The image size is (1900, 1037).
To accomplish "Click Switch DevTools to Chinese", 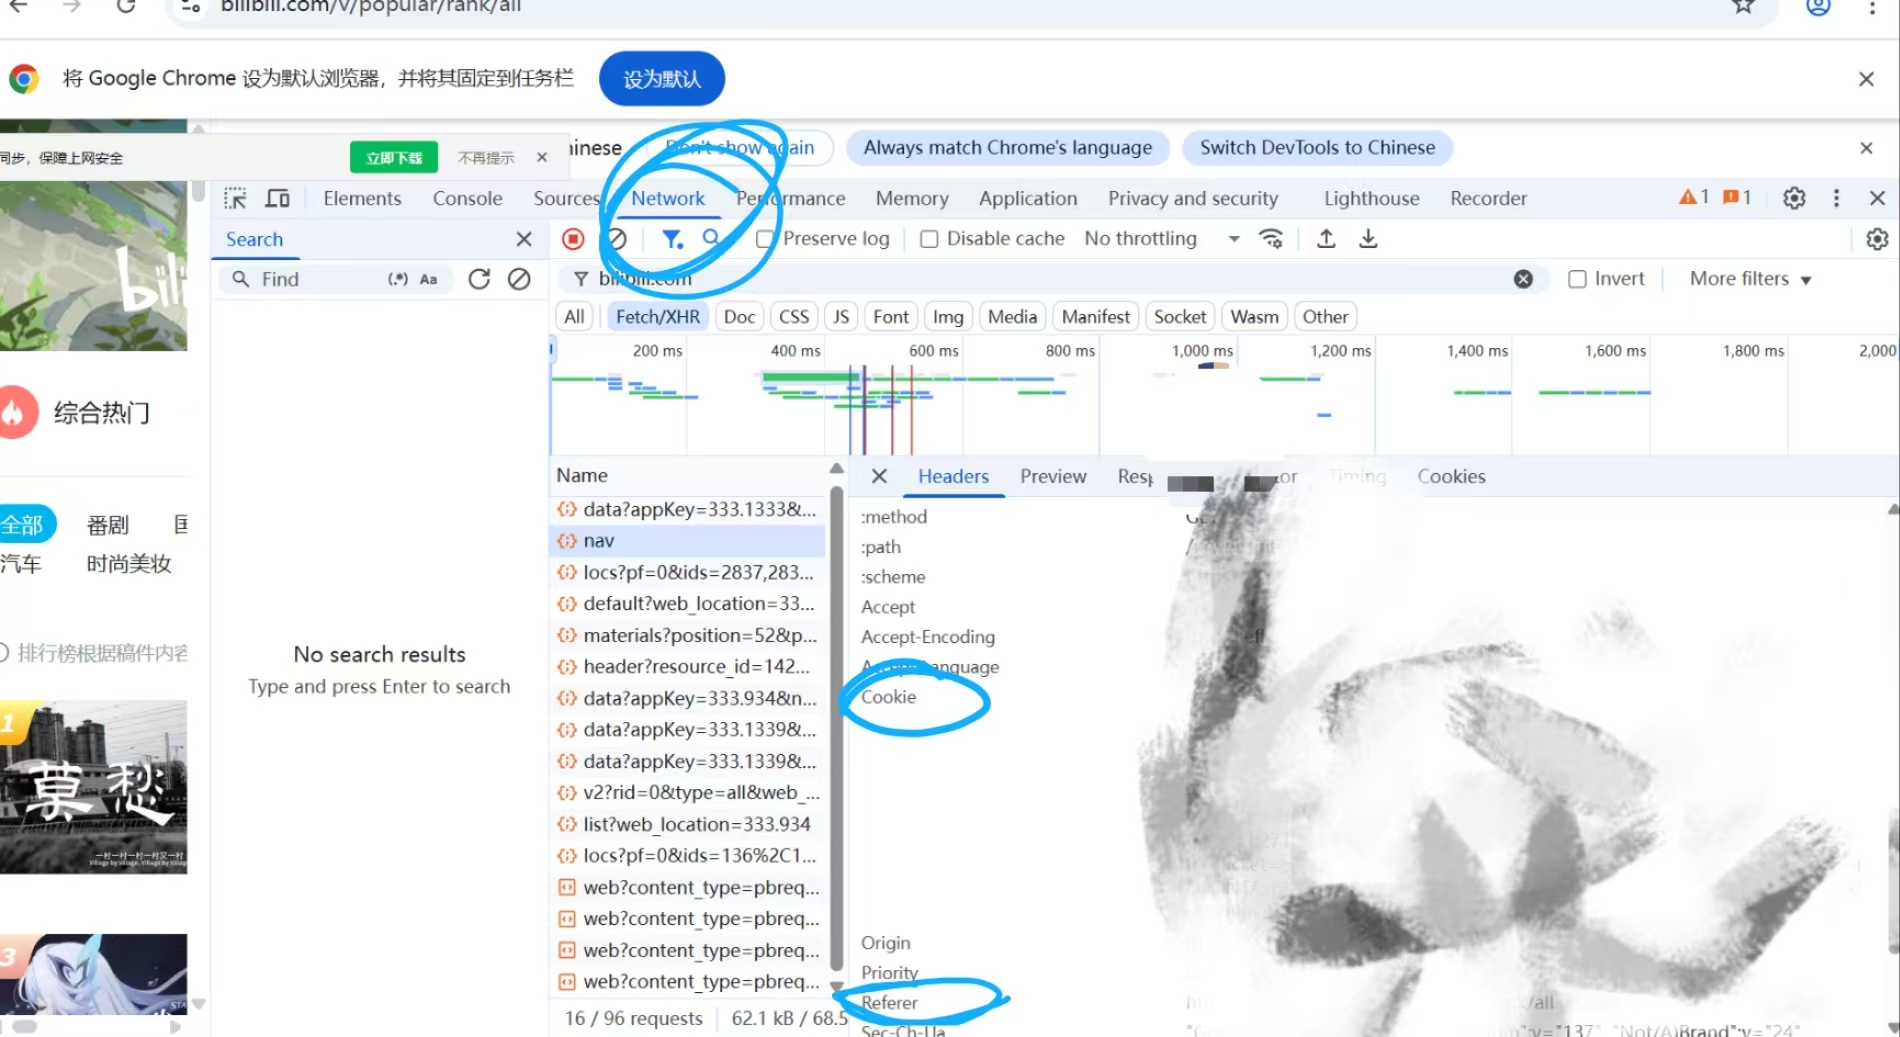I will click(1317, 147).
